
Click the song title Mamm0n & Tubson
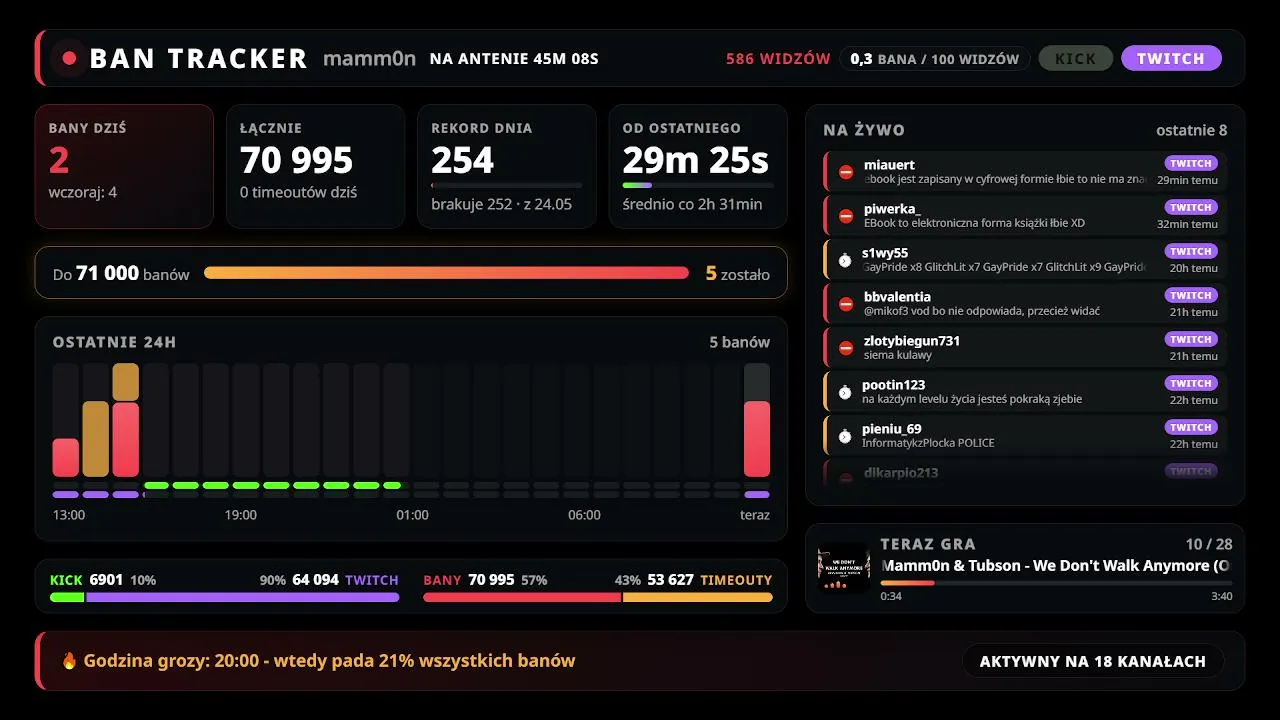[1056, 566]
